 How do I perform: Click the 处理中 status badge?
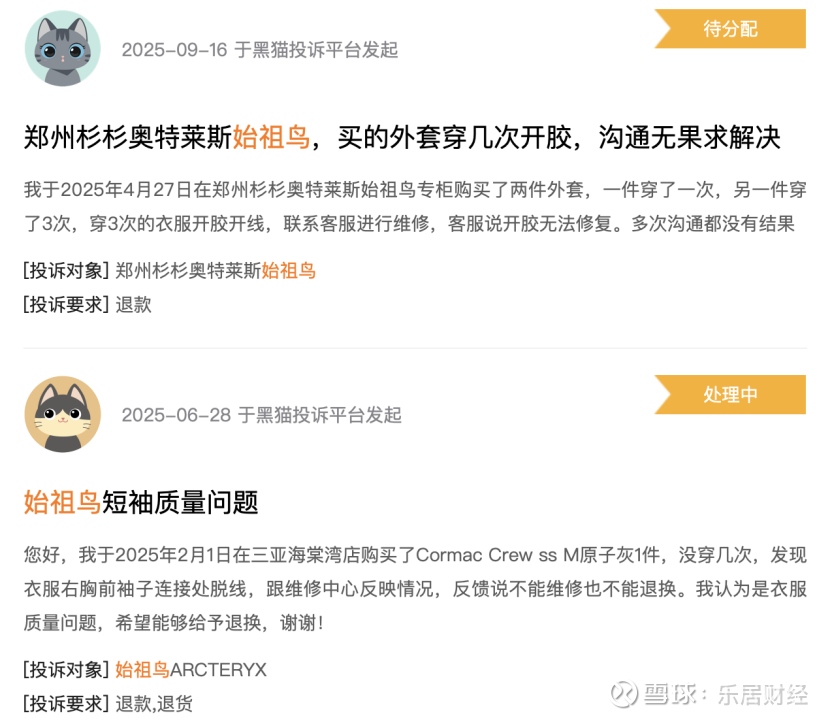[x=730, y=394]
